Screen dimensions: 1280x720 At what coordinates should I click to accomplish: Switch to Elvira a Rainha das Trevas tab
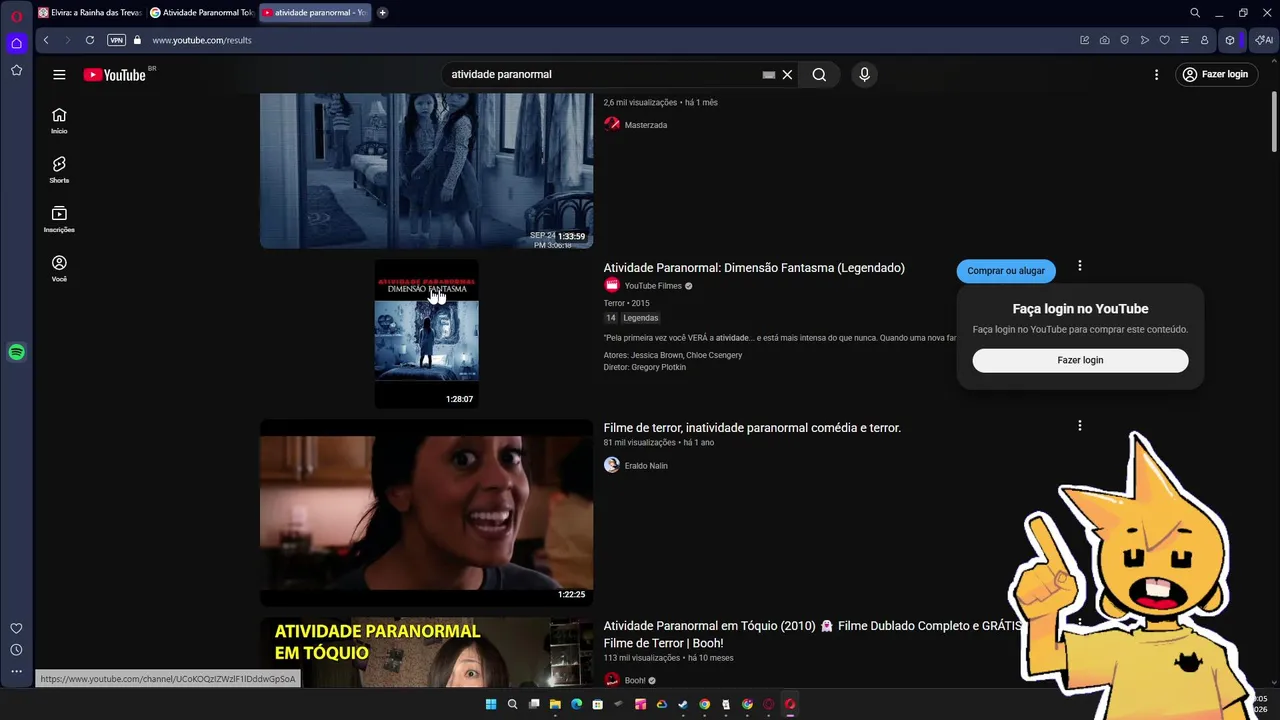coord(89,13)
